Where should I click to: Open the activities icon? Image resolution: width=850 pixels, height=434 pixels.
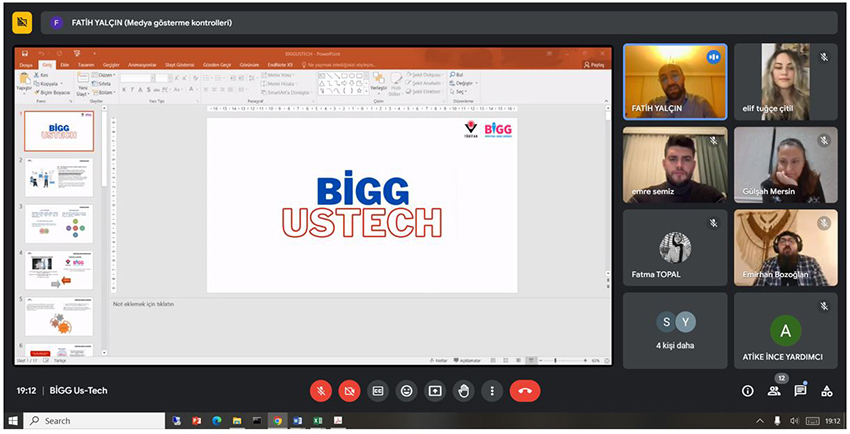click(x=827, y=391)
